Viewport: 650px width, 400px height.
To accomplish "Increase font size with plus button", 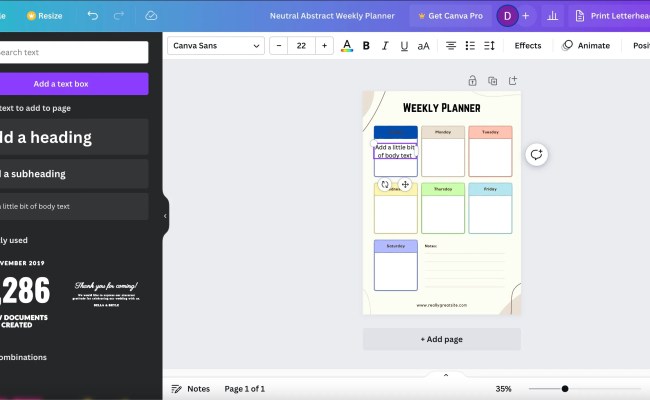I will [324, 46].
